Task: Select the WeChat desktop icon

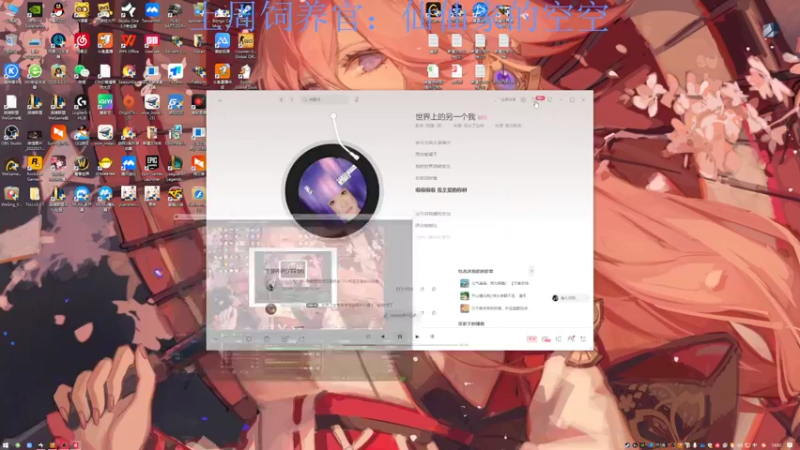Action: (x=82, y=74)
